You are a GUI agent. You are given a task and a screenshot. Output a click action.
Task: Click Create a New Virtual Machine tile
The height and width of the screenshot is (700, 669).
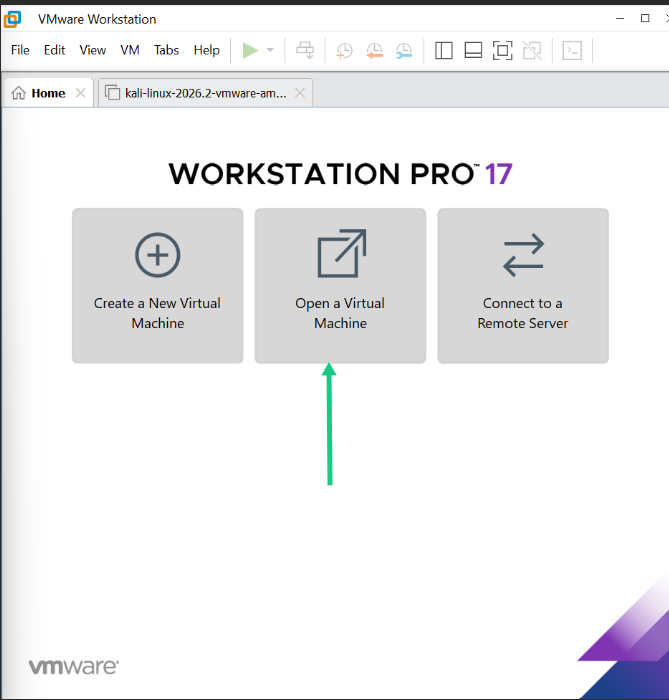point(158,286)
